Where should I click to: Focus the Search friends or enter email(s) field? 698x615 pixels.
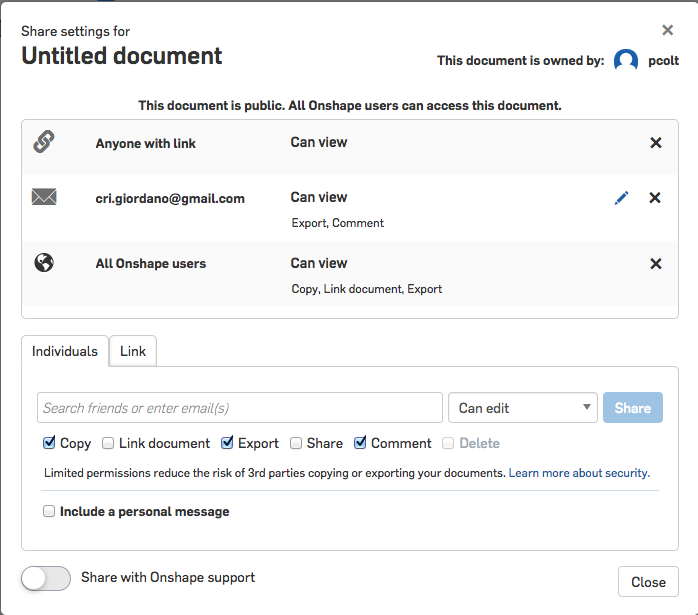[x=240, y=408]
